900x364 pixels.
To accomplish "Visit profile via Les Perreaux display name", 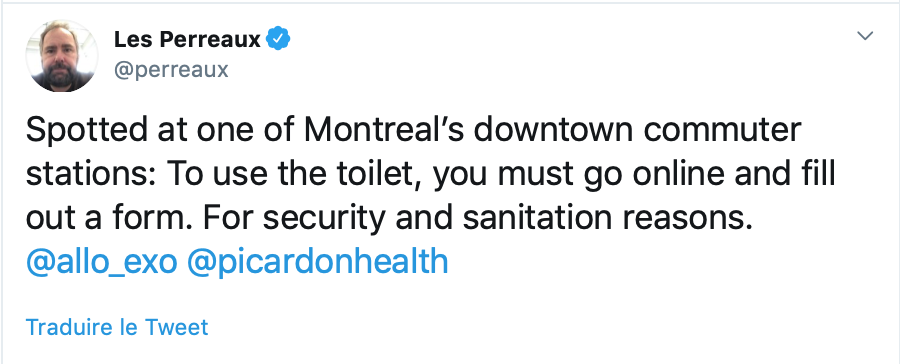I will coord(188,39).
